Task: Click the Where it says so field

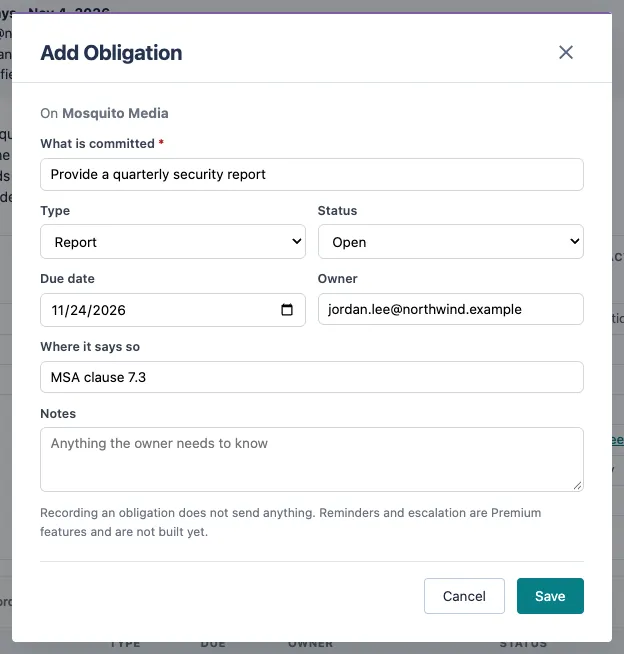Action: [312, 377]
